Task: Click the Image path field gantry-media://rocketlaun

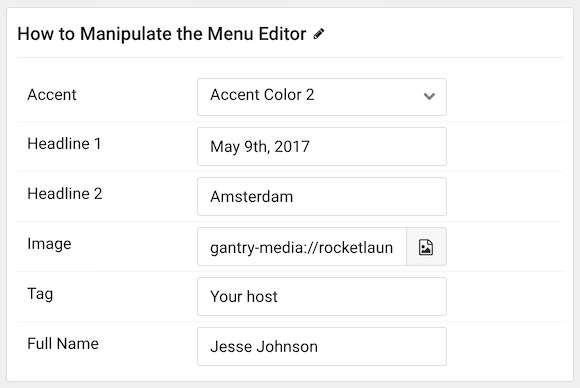Action: click(302, 247)
